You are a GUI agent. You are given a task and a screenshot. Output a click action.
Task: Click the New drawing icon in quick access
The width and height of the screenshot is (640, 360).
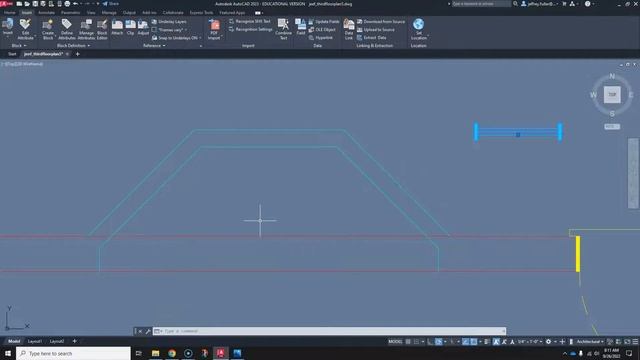pos(19,4)
